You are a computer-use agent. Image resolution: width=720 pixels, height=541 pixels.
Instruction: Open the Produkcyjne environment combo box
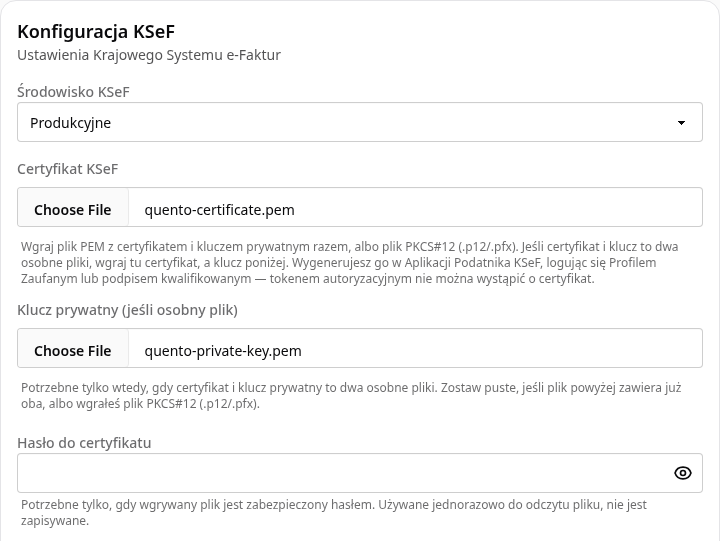click(360, 122)
